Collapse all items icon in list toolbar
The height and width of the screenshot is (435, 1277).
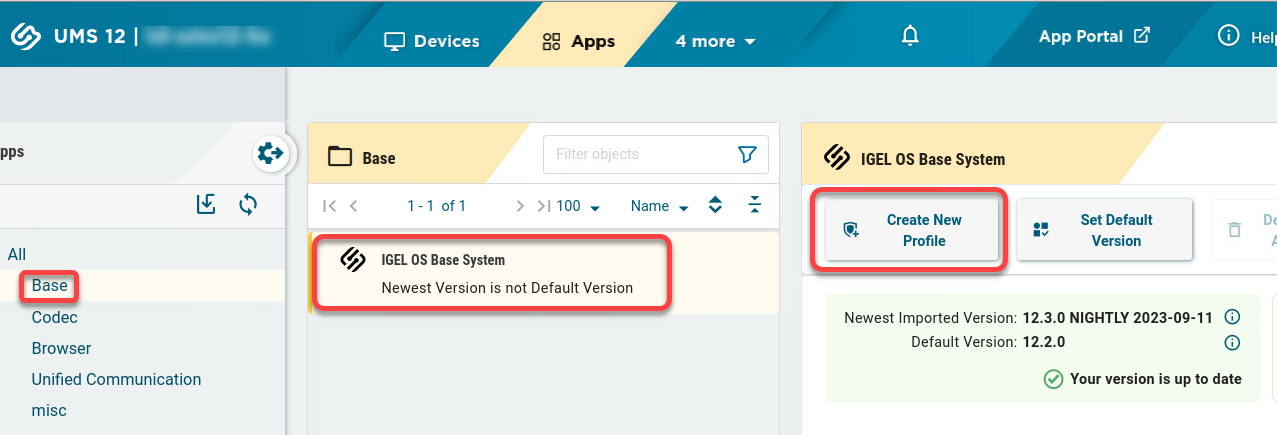755,205
